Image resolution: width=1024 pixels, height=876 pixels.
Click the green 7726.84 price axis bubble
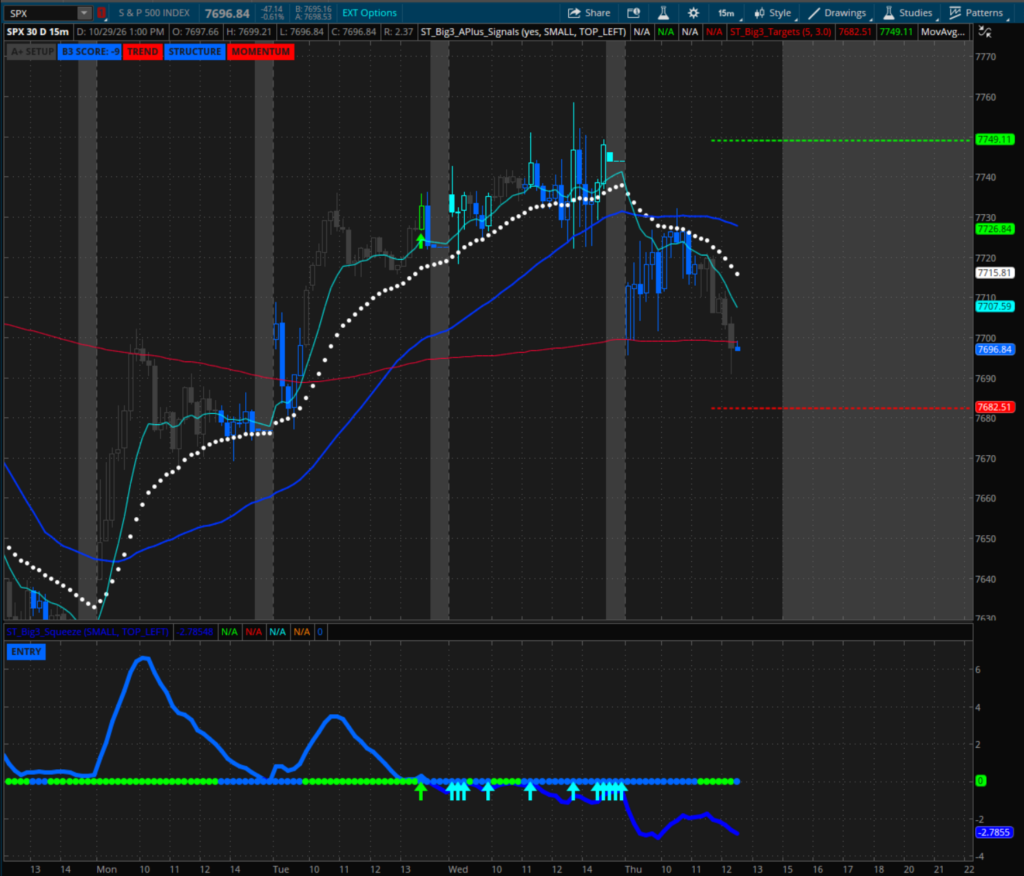tap(995, 229)
